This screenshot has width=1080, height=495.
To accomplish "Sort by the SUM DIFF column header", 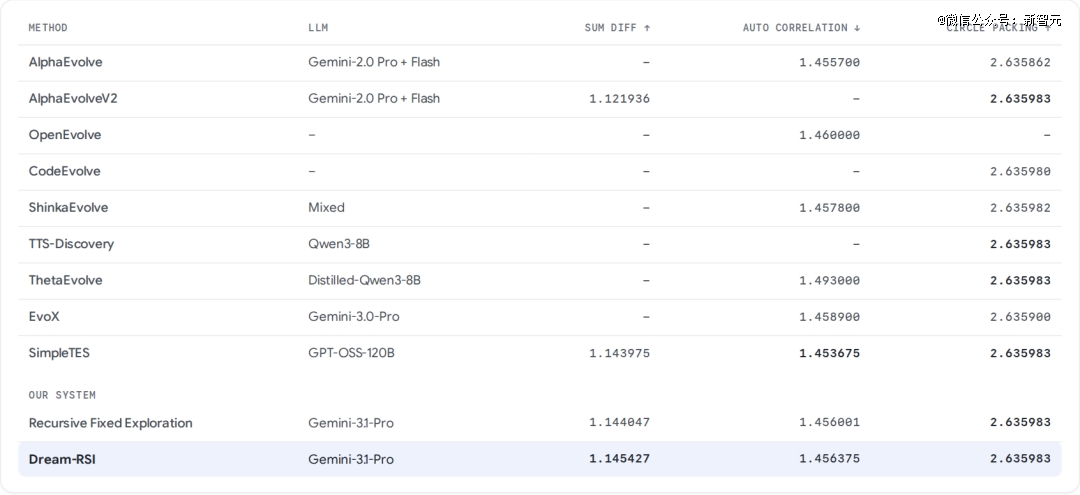I will (617, 28).
